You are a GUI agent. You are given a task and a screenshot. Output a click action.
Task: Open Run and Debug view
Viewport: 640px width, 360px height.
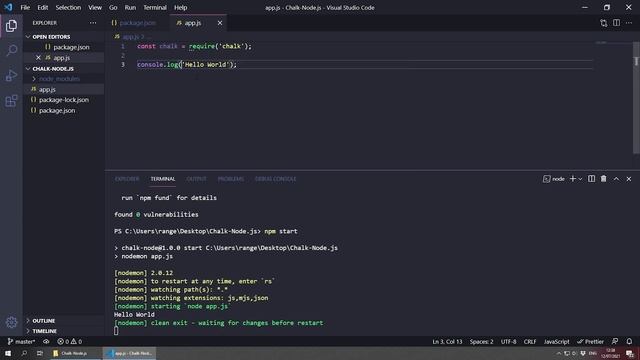11,76
